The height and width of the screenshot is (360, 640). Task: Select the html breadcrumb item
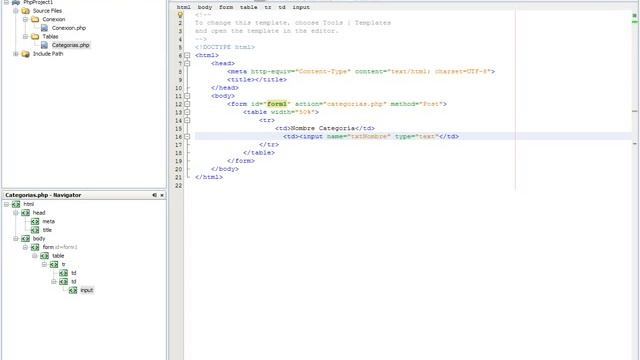click(x=184, y=7)
